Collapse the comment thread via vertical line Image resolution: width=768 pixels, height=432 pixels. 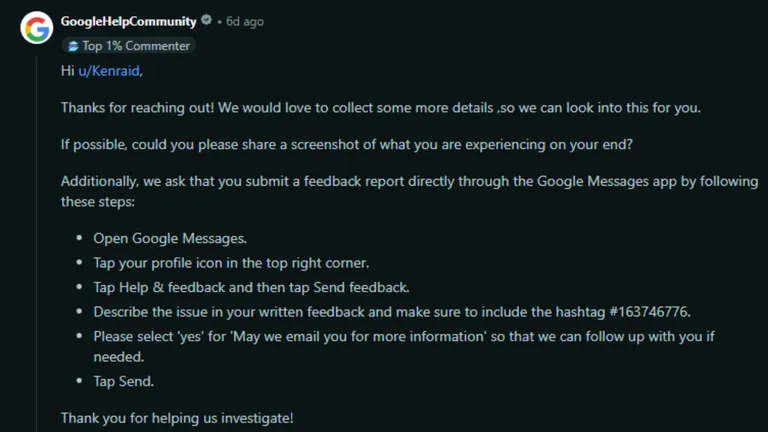tap(36, 244)
